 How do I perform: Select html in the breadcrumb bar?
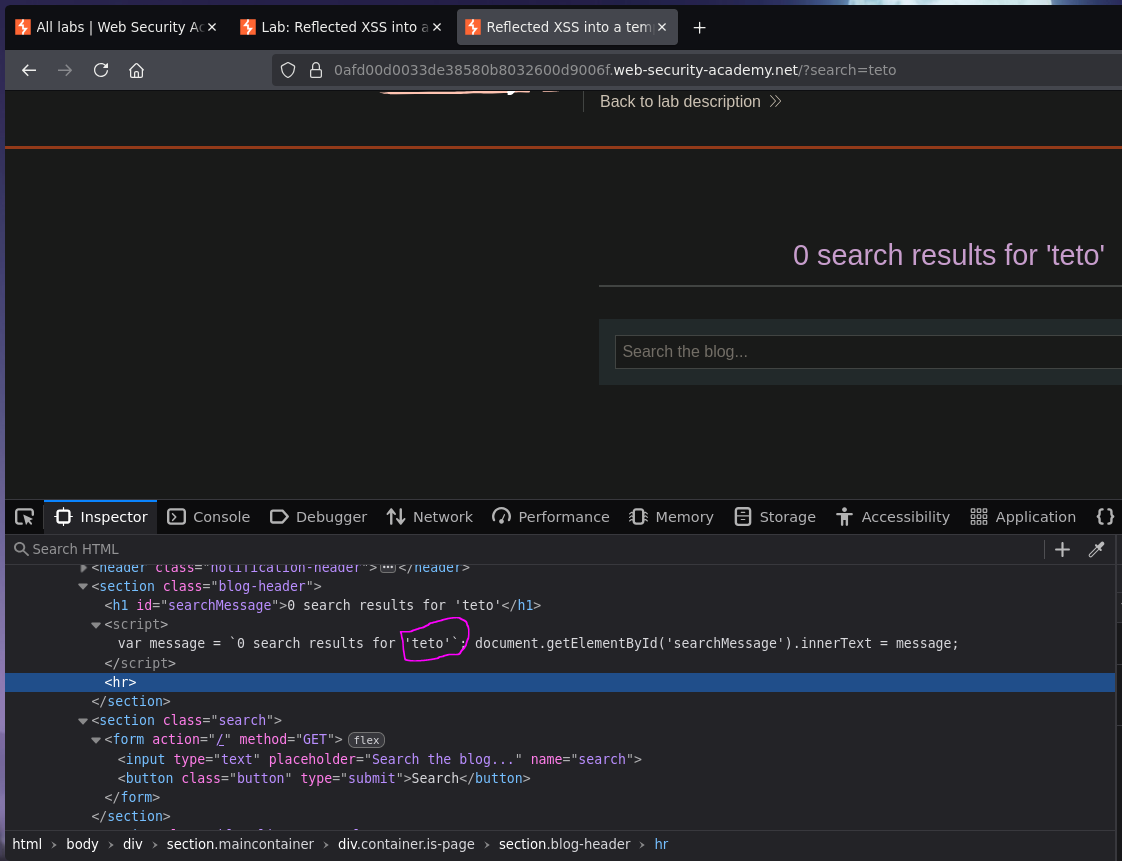click(27, 845)
